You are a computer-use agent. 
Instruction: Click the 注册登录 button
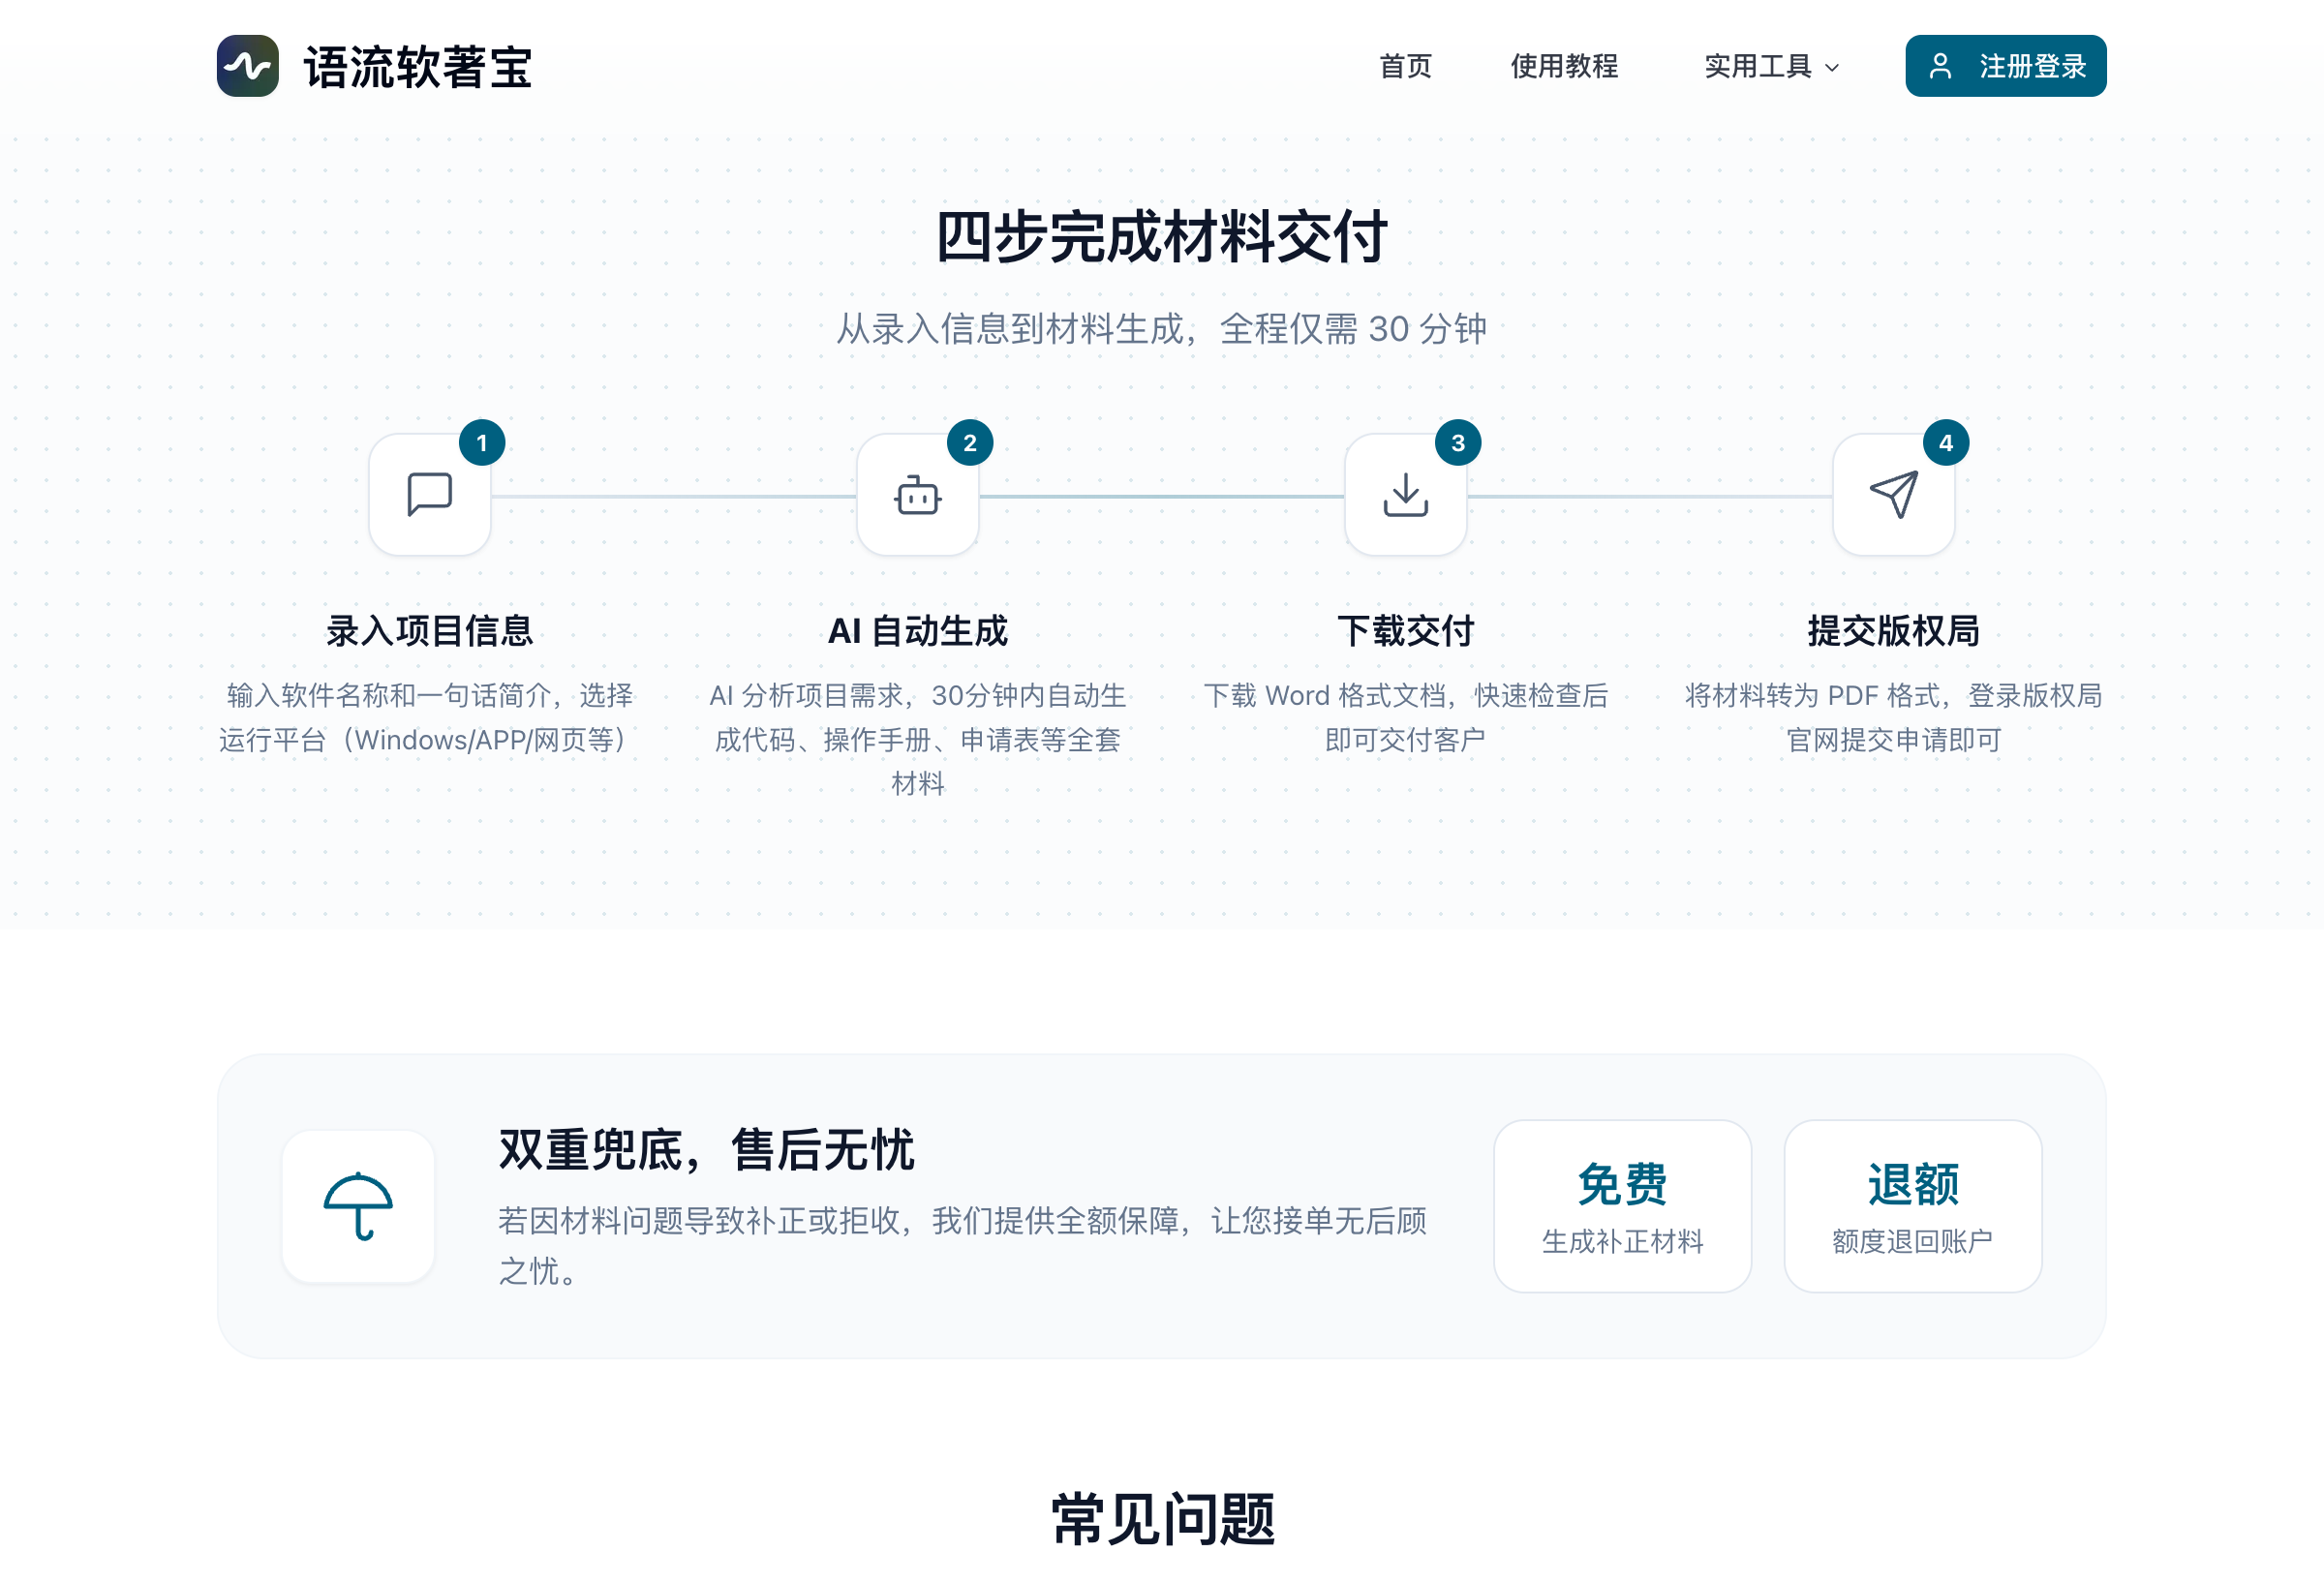point(2005,65)
